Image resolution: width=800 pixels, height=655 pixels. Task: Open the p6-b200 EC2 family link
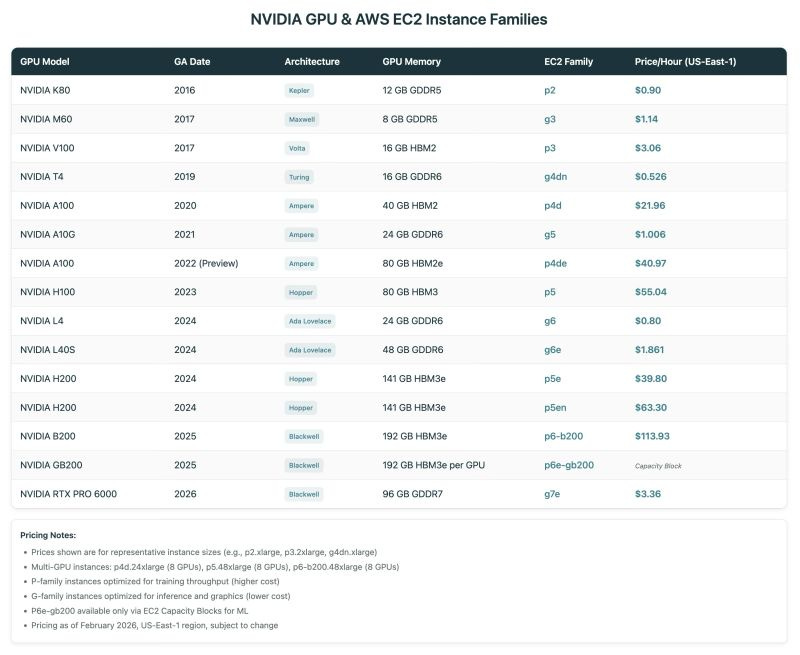click(x=563, y=436)
